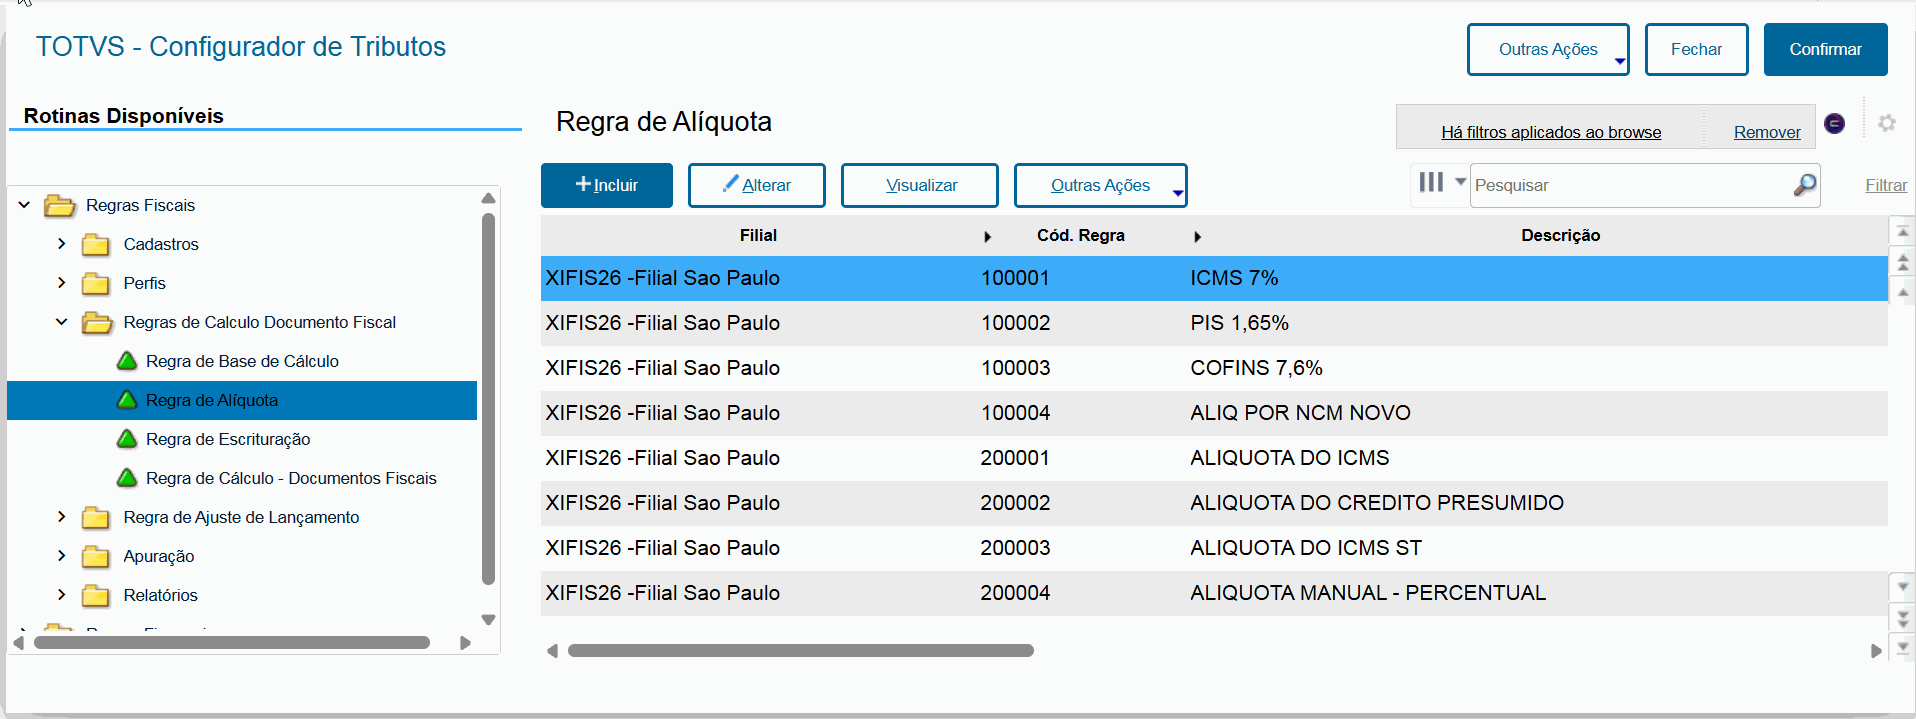Image resolution: width=1916 pixels, height=719 pixels.
Task: Click the Confirmar button
Action: 1824,50
